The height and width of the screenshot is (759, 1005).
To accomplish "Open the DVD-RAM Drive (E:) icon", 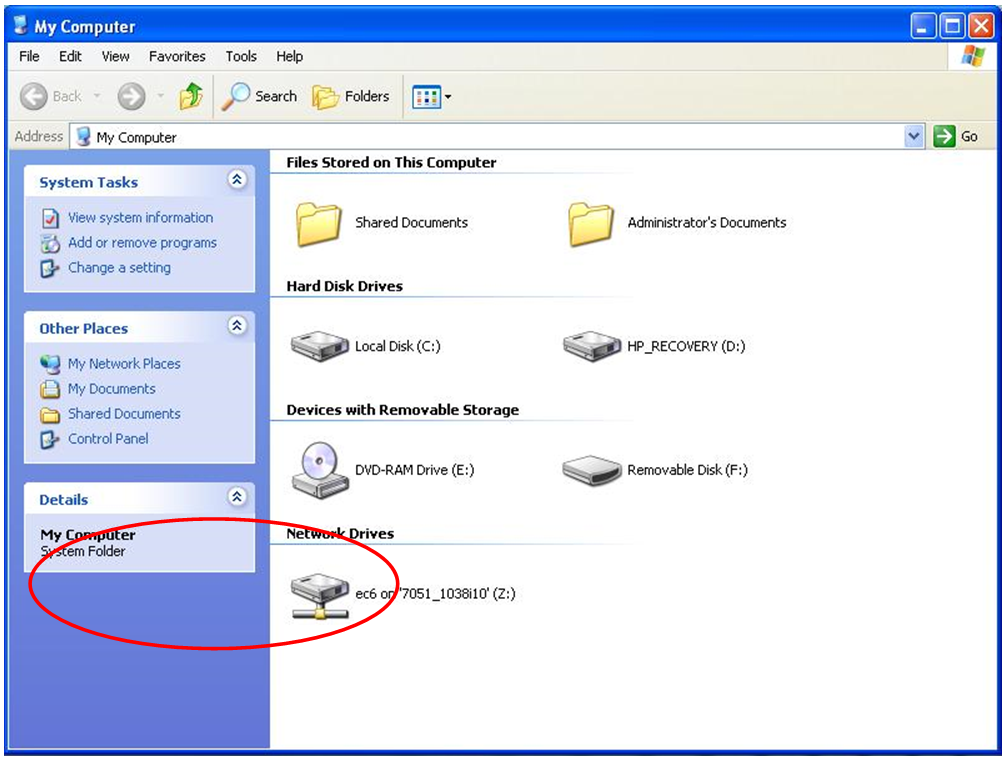I will point(320,469).
